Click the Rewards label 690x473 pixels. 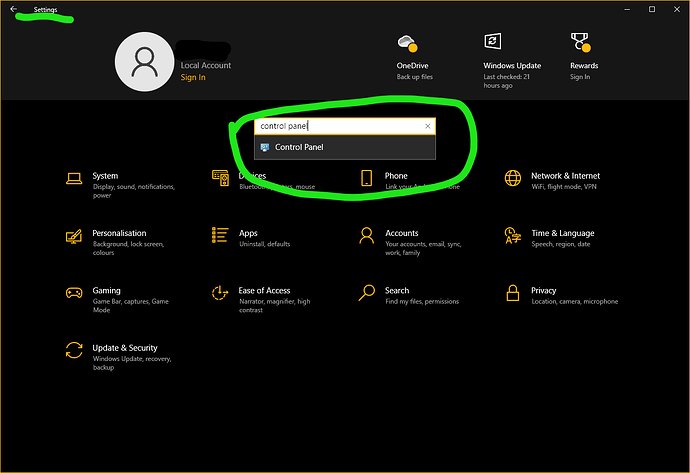584,66
